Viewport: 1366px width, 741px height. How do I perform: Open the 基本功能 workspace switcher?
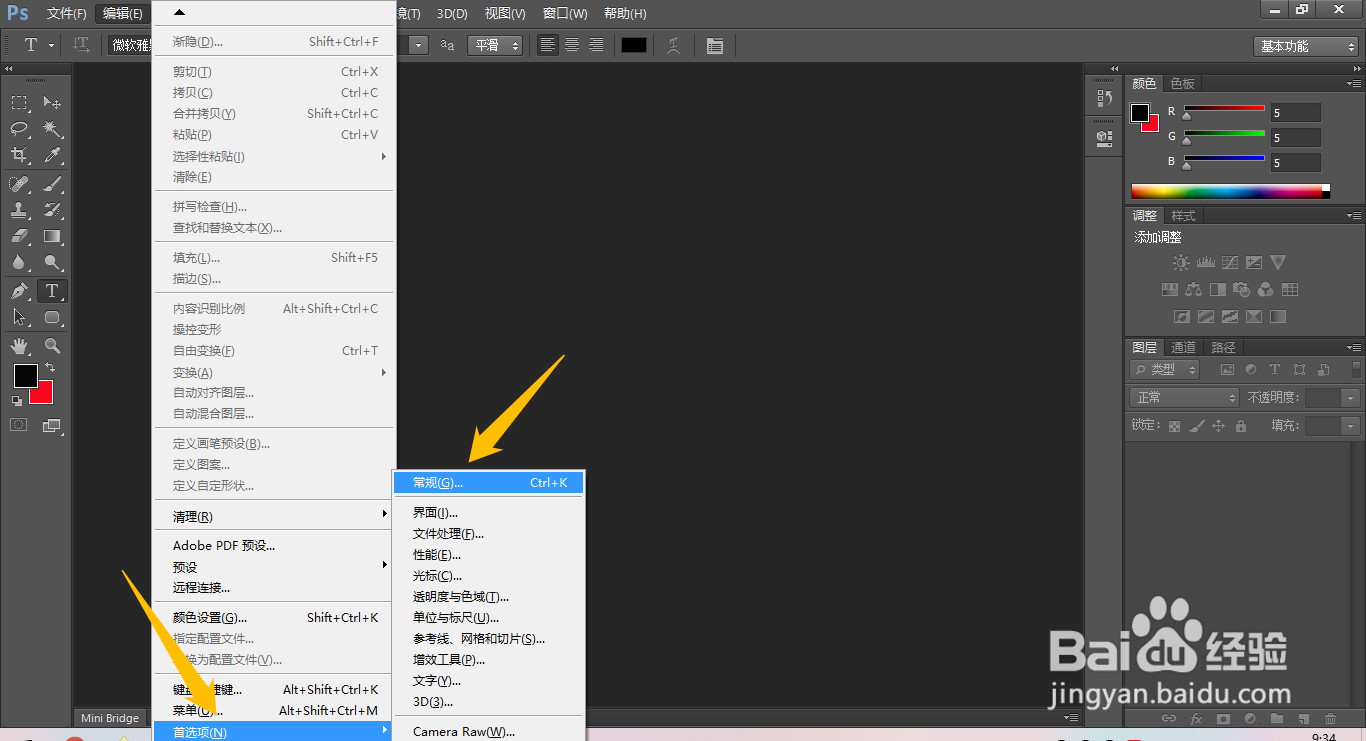pyautogui.click(x=1305, y=45)
